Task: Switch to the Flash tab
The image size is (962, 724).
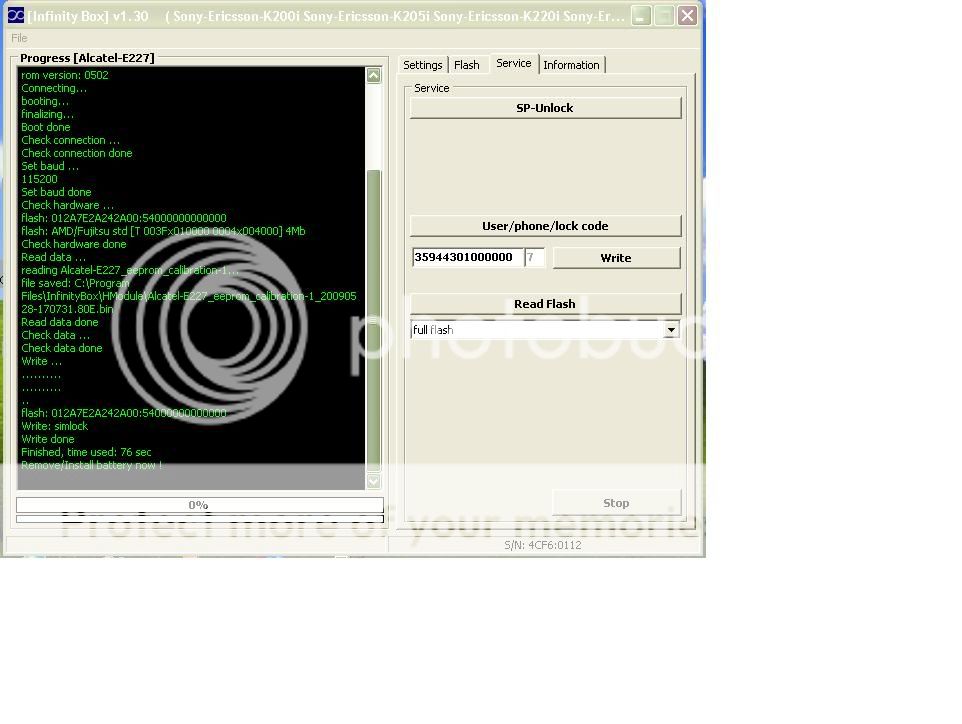Action: coord(467,65)
